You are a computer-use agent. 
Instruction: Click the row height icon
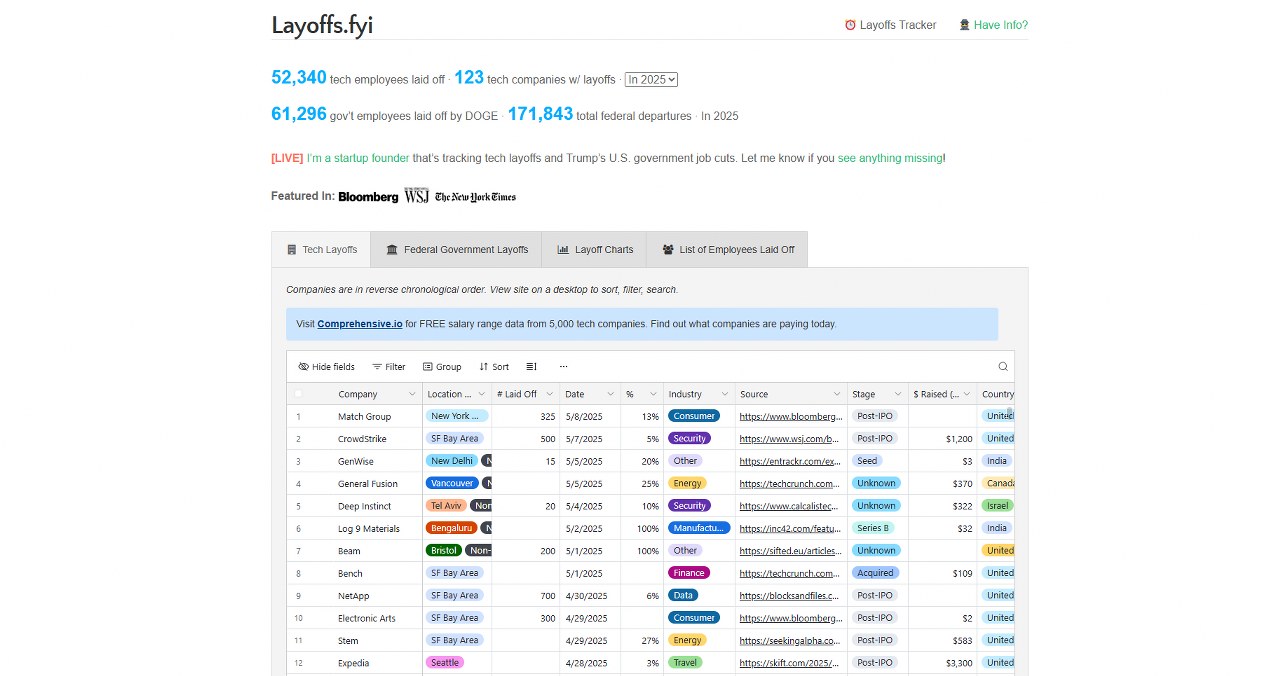(532, 367)
